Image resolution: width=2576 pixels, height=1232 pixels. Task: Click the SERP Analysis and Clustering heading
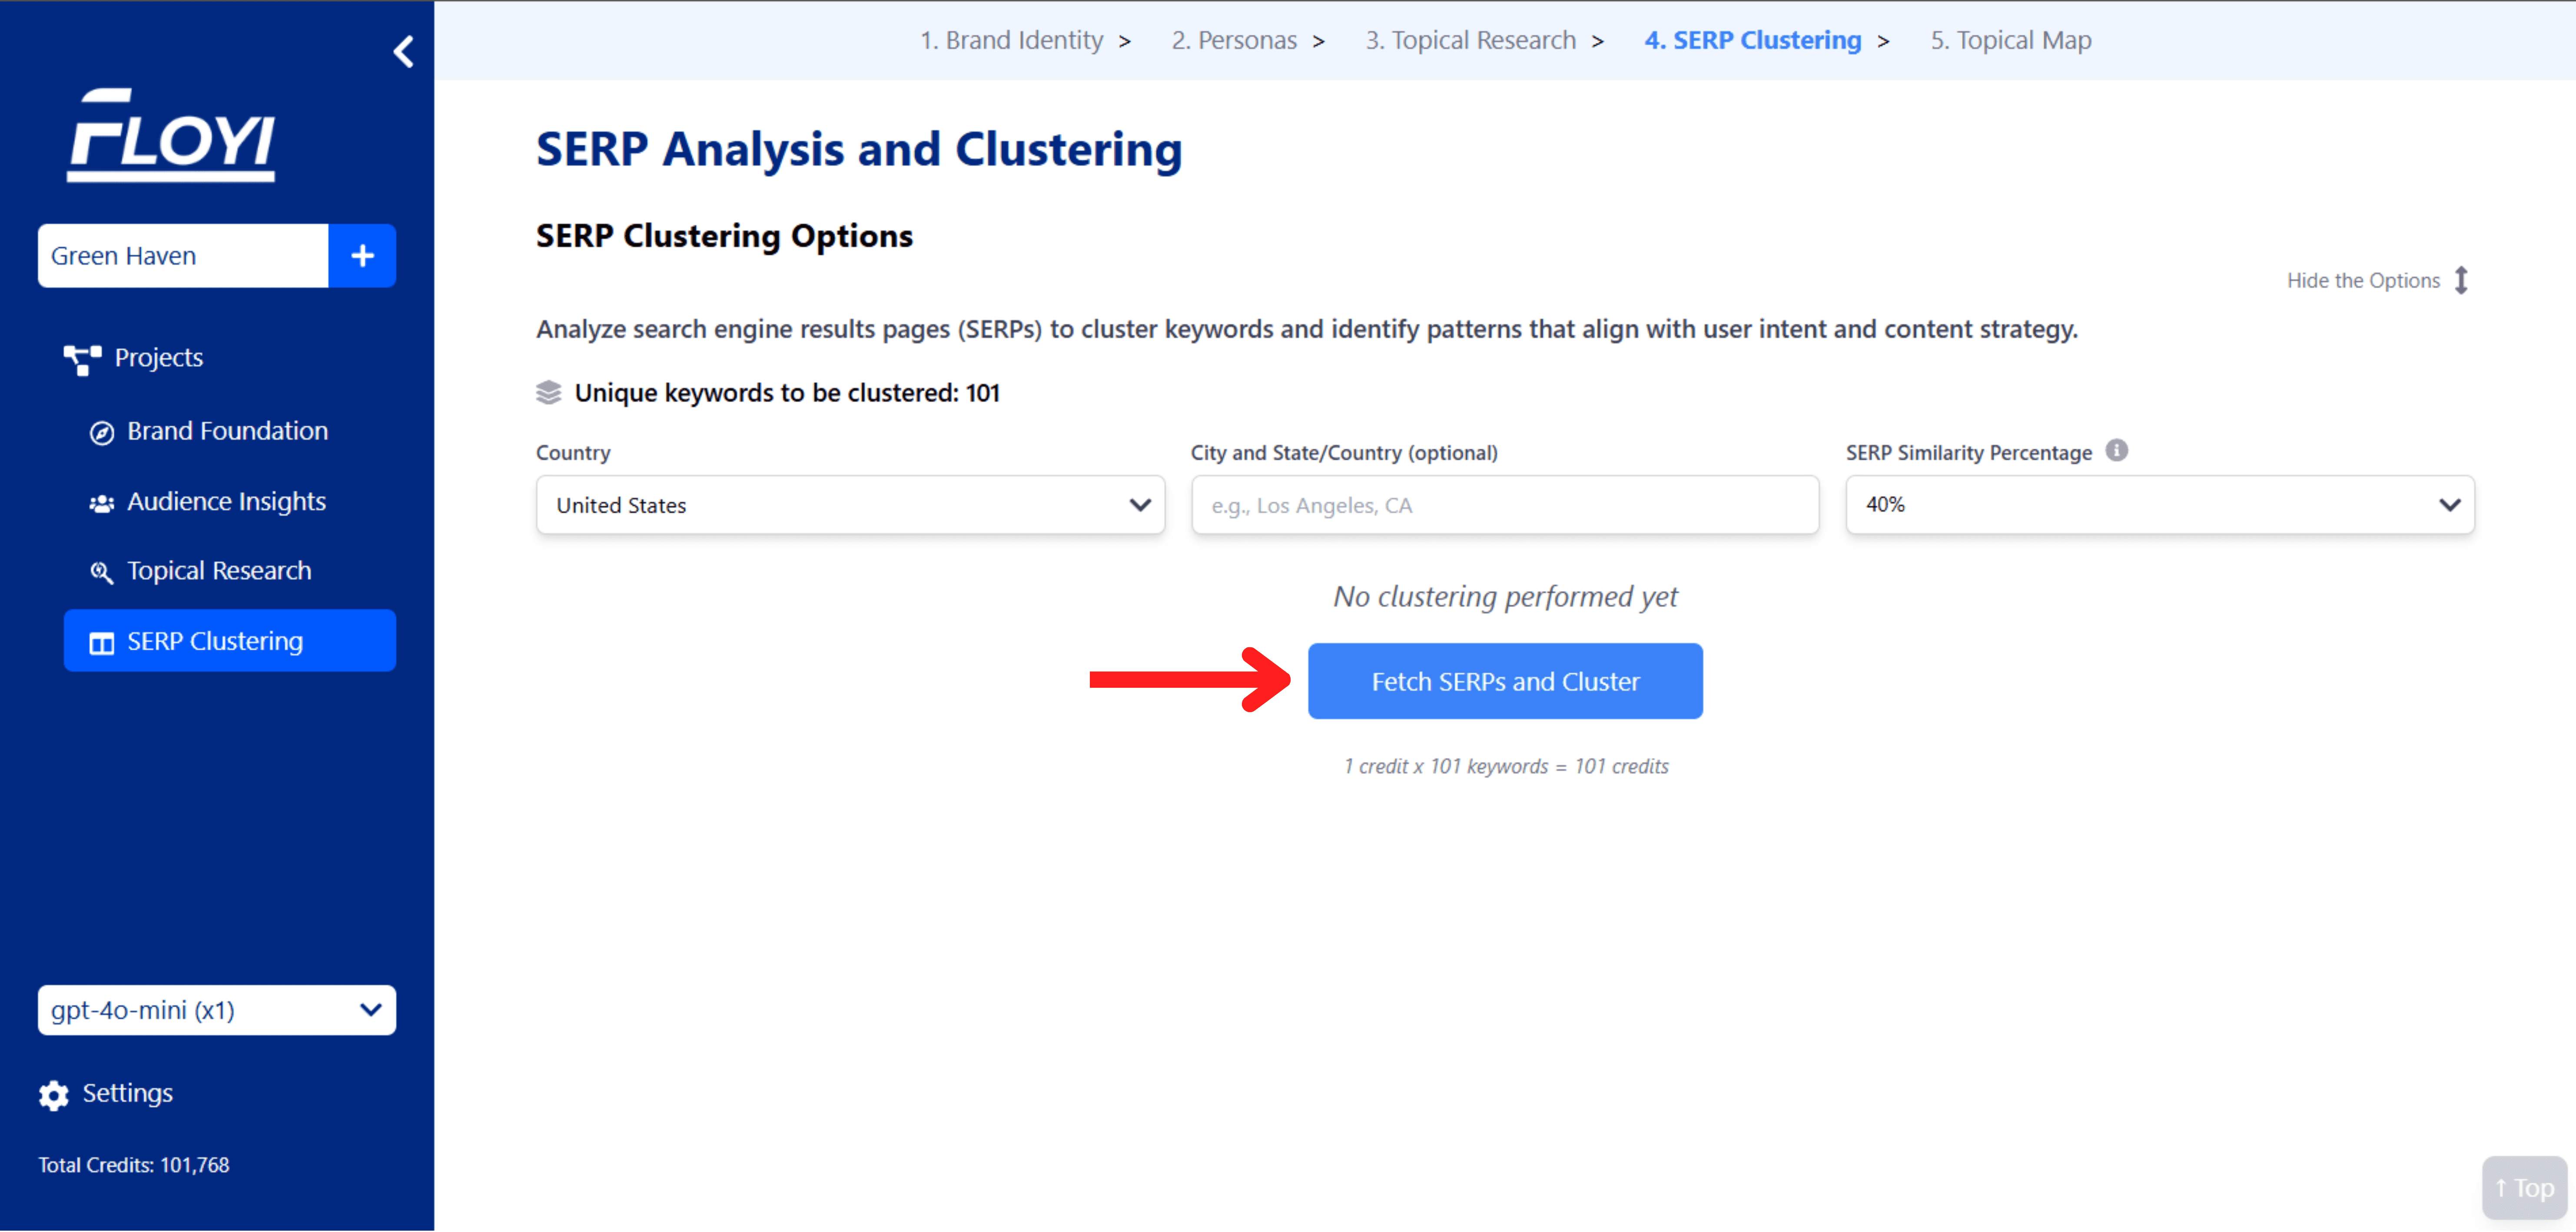click(x=859, y=149)
